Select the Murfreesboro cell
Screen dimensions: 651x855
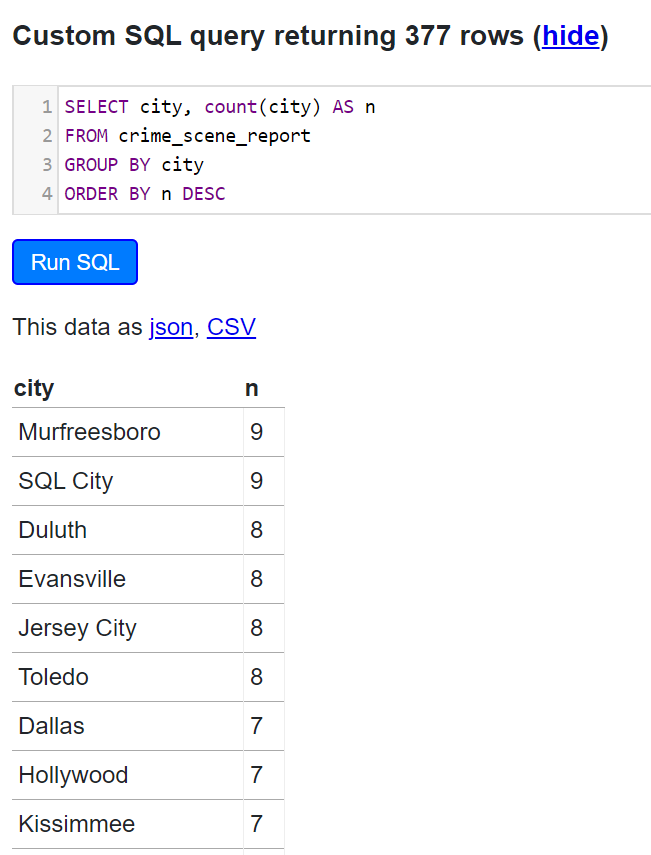pyautogui.click(x=128, y=432)
